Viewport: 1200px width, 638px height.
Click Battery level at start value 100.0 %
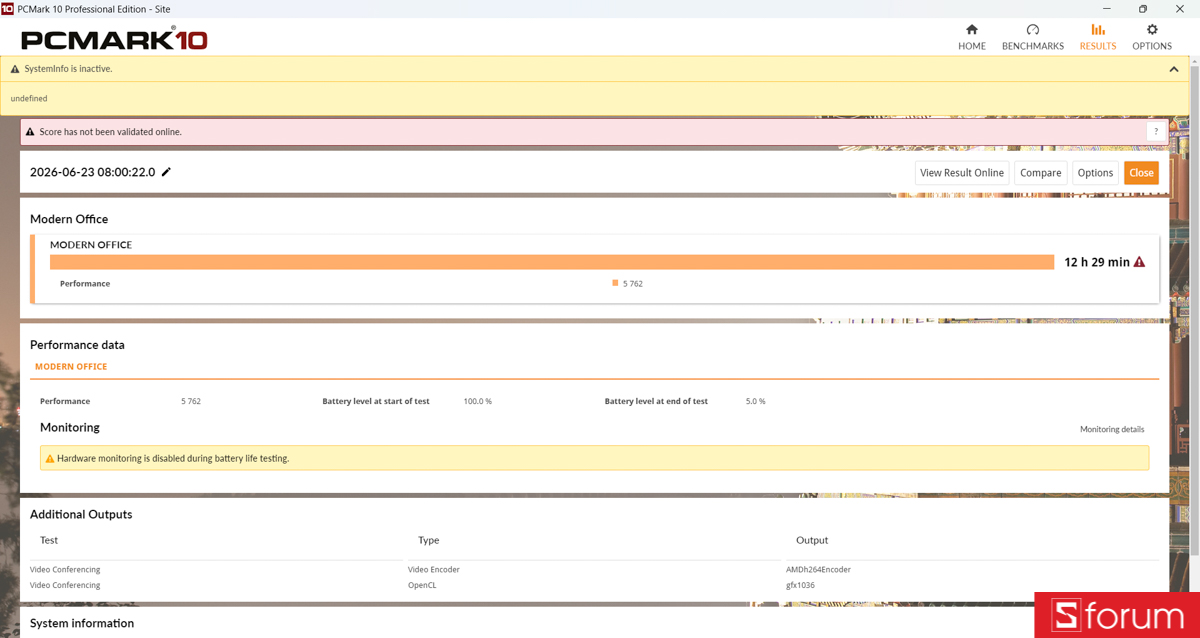click(478, 401)
